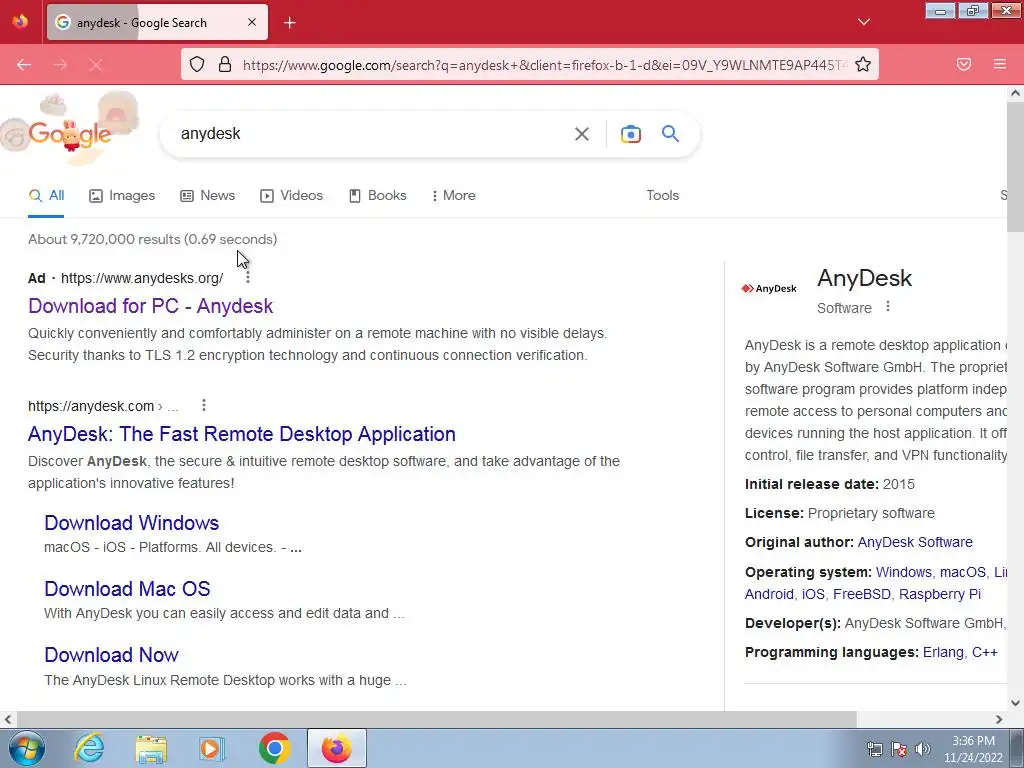Click into the Google search box

pyautogui.click(x=372, y=134)
